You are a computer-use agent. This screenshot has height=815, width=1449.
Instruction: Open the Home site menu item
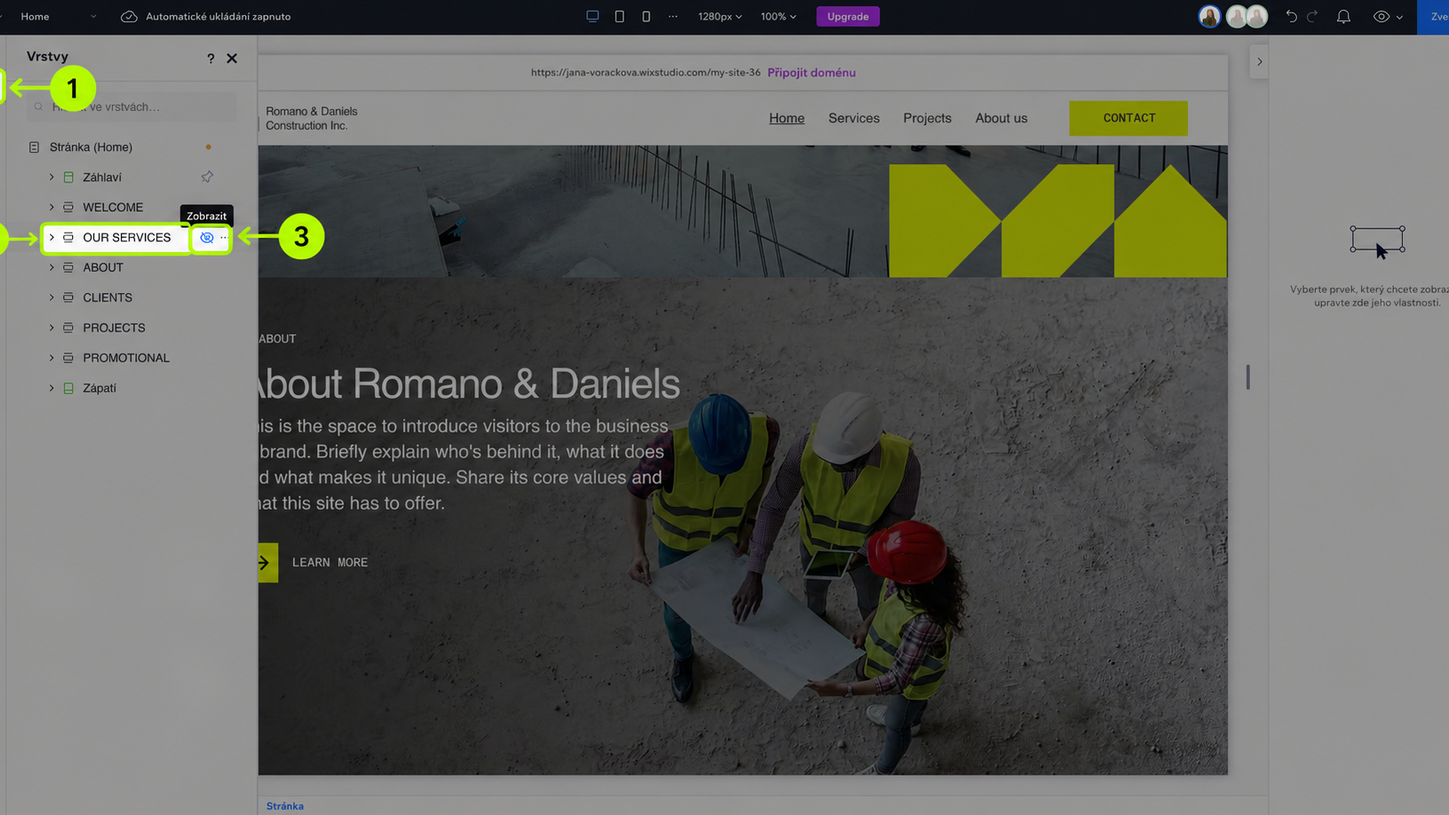(787, 118)
